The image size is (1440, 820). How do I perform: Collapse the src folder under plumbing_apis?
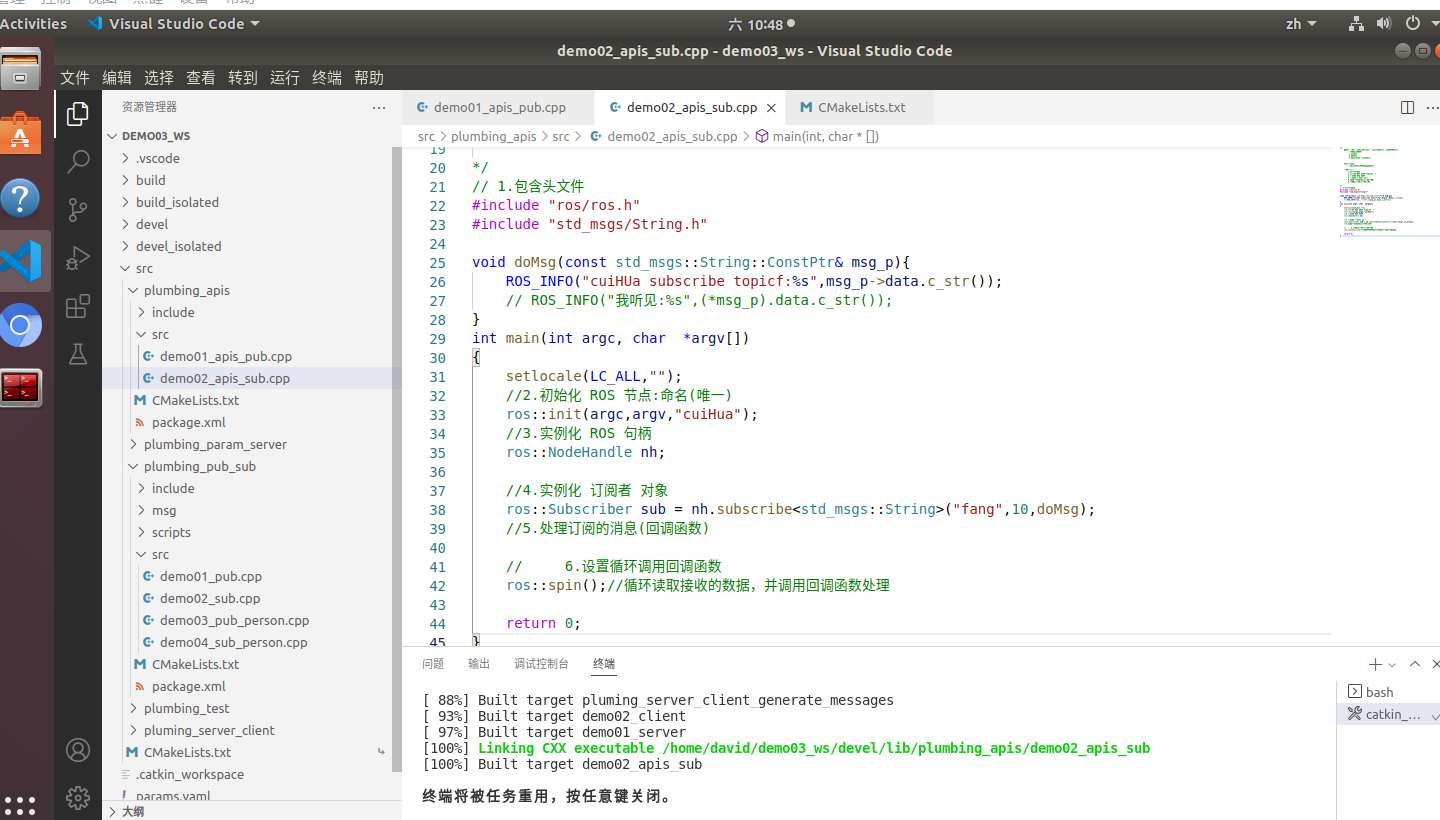pyautogui.click(x=143, y=334)
